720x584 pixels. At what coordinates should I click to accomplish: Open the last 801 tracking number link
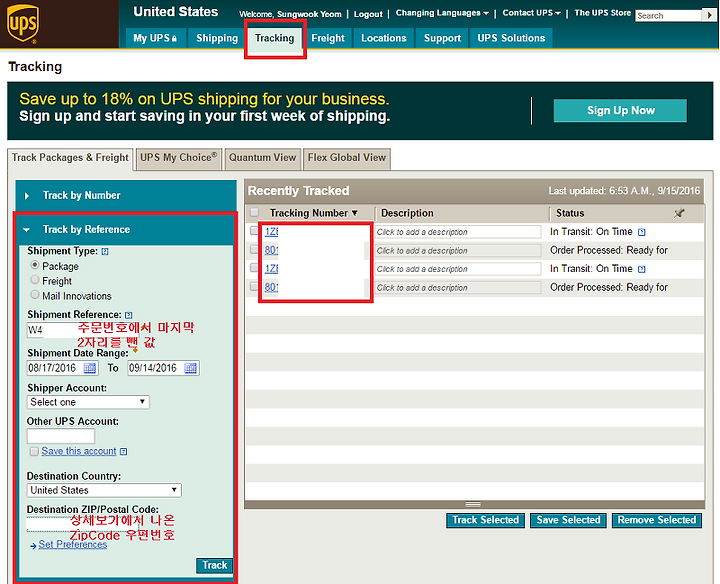pyautogui.click(x=271, y=287)
